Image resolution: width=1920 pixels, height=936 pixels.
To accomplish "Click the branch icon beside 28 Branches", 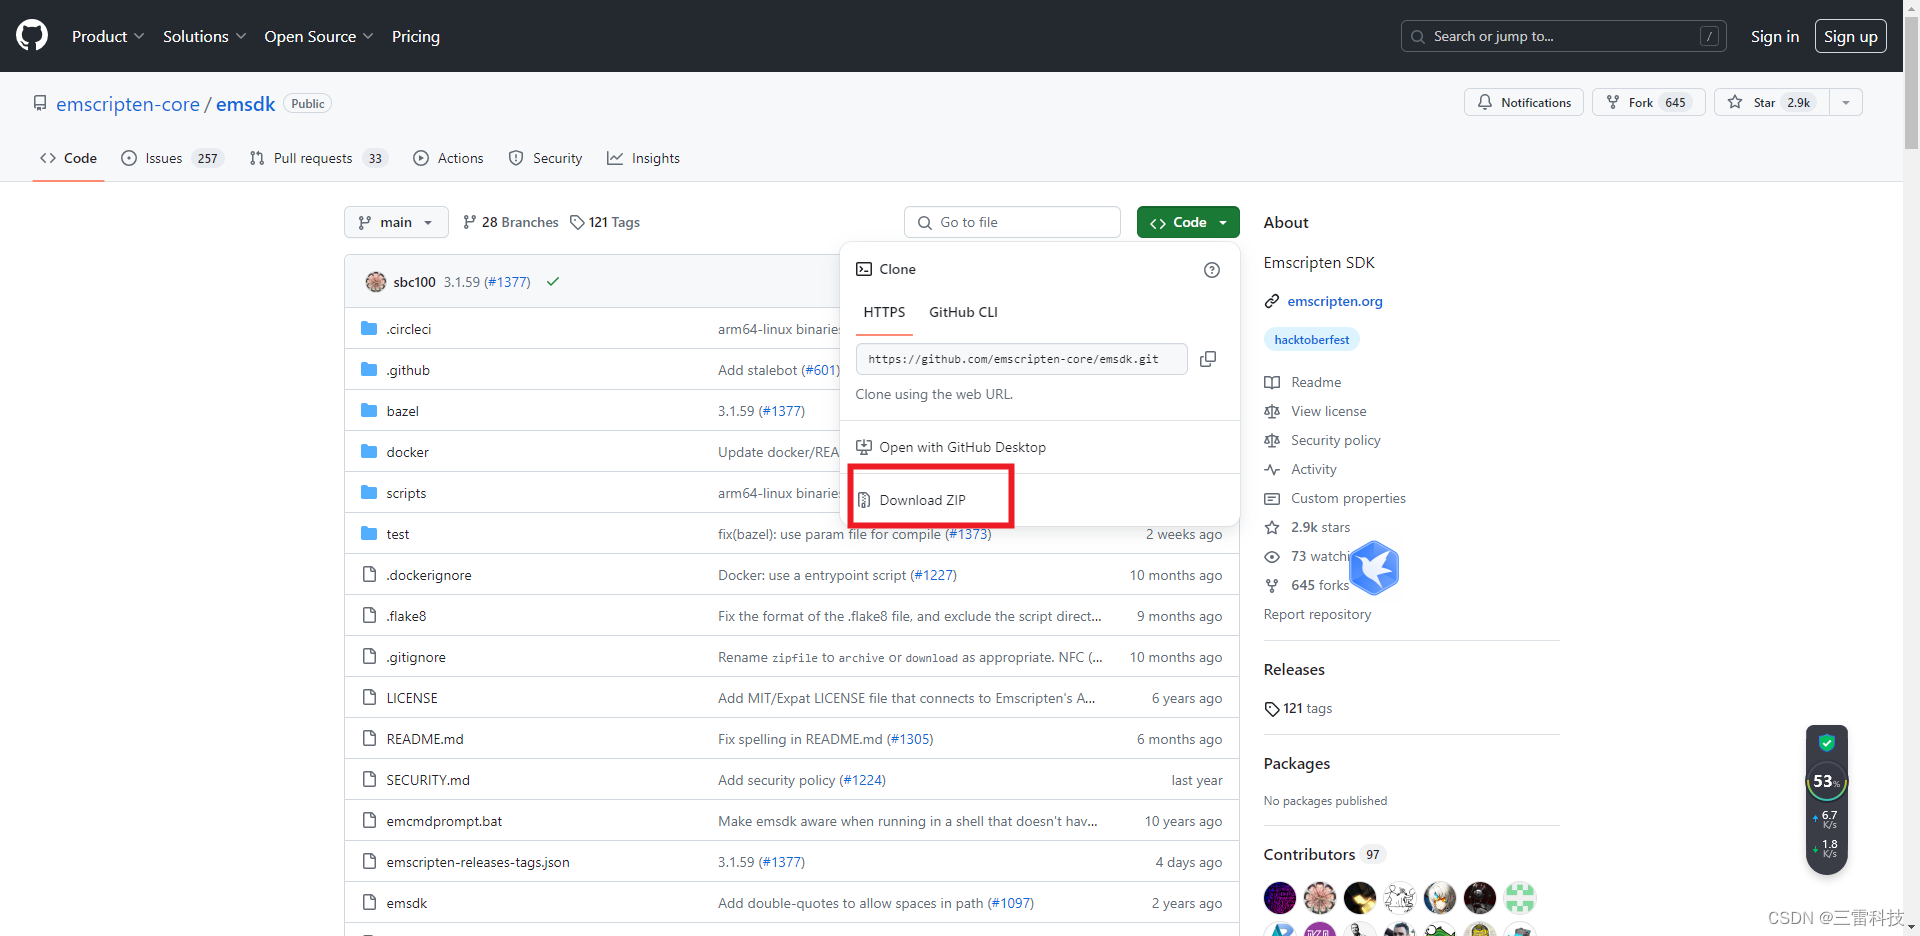I will pos(470,222).
